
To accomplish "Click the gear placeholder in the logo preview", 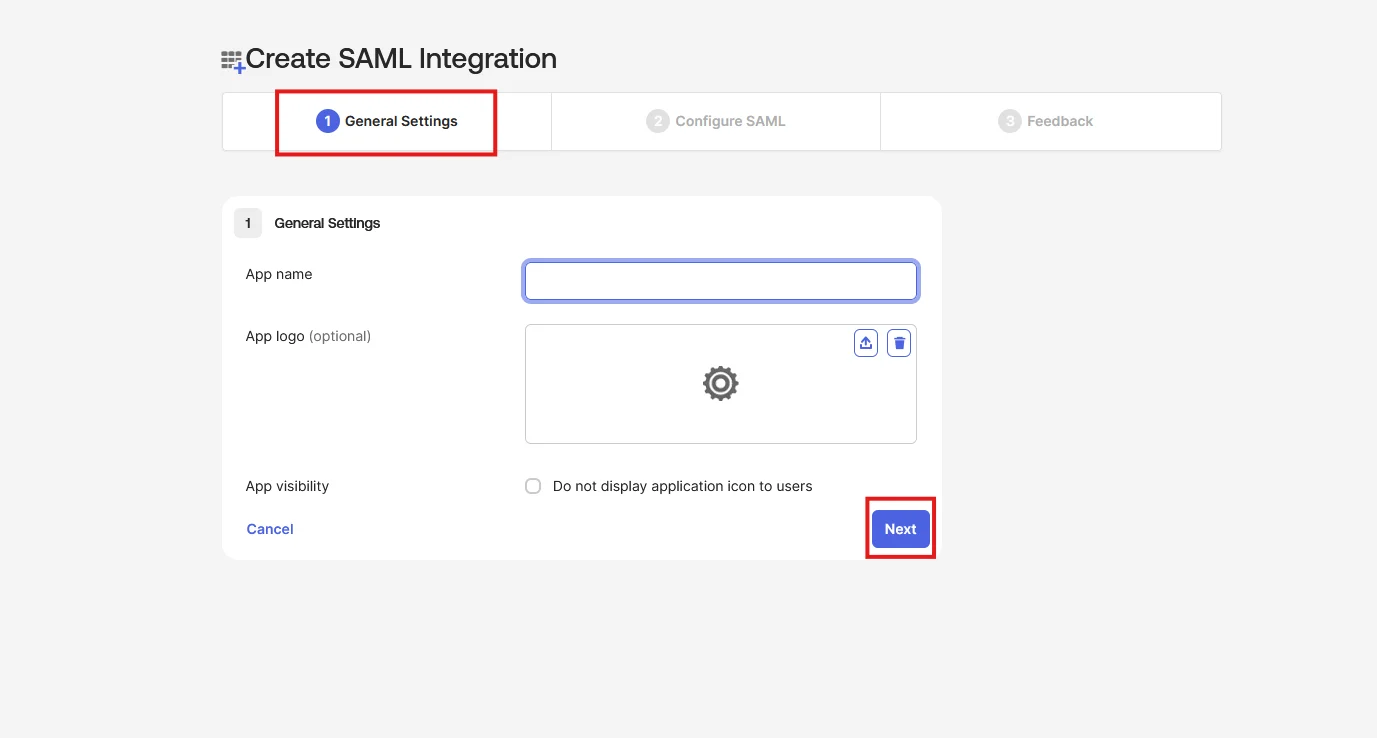I will (720, 383).
